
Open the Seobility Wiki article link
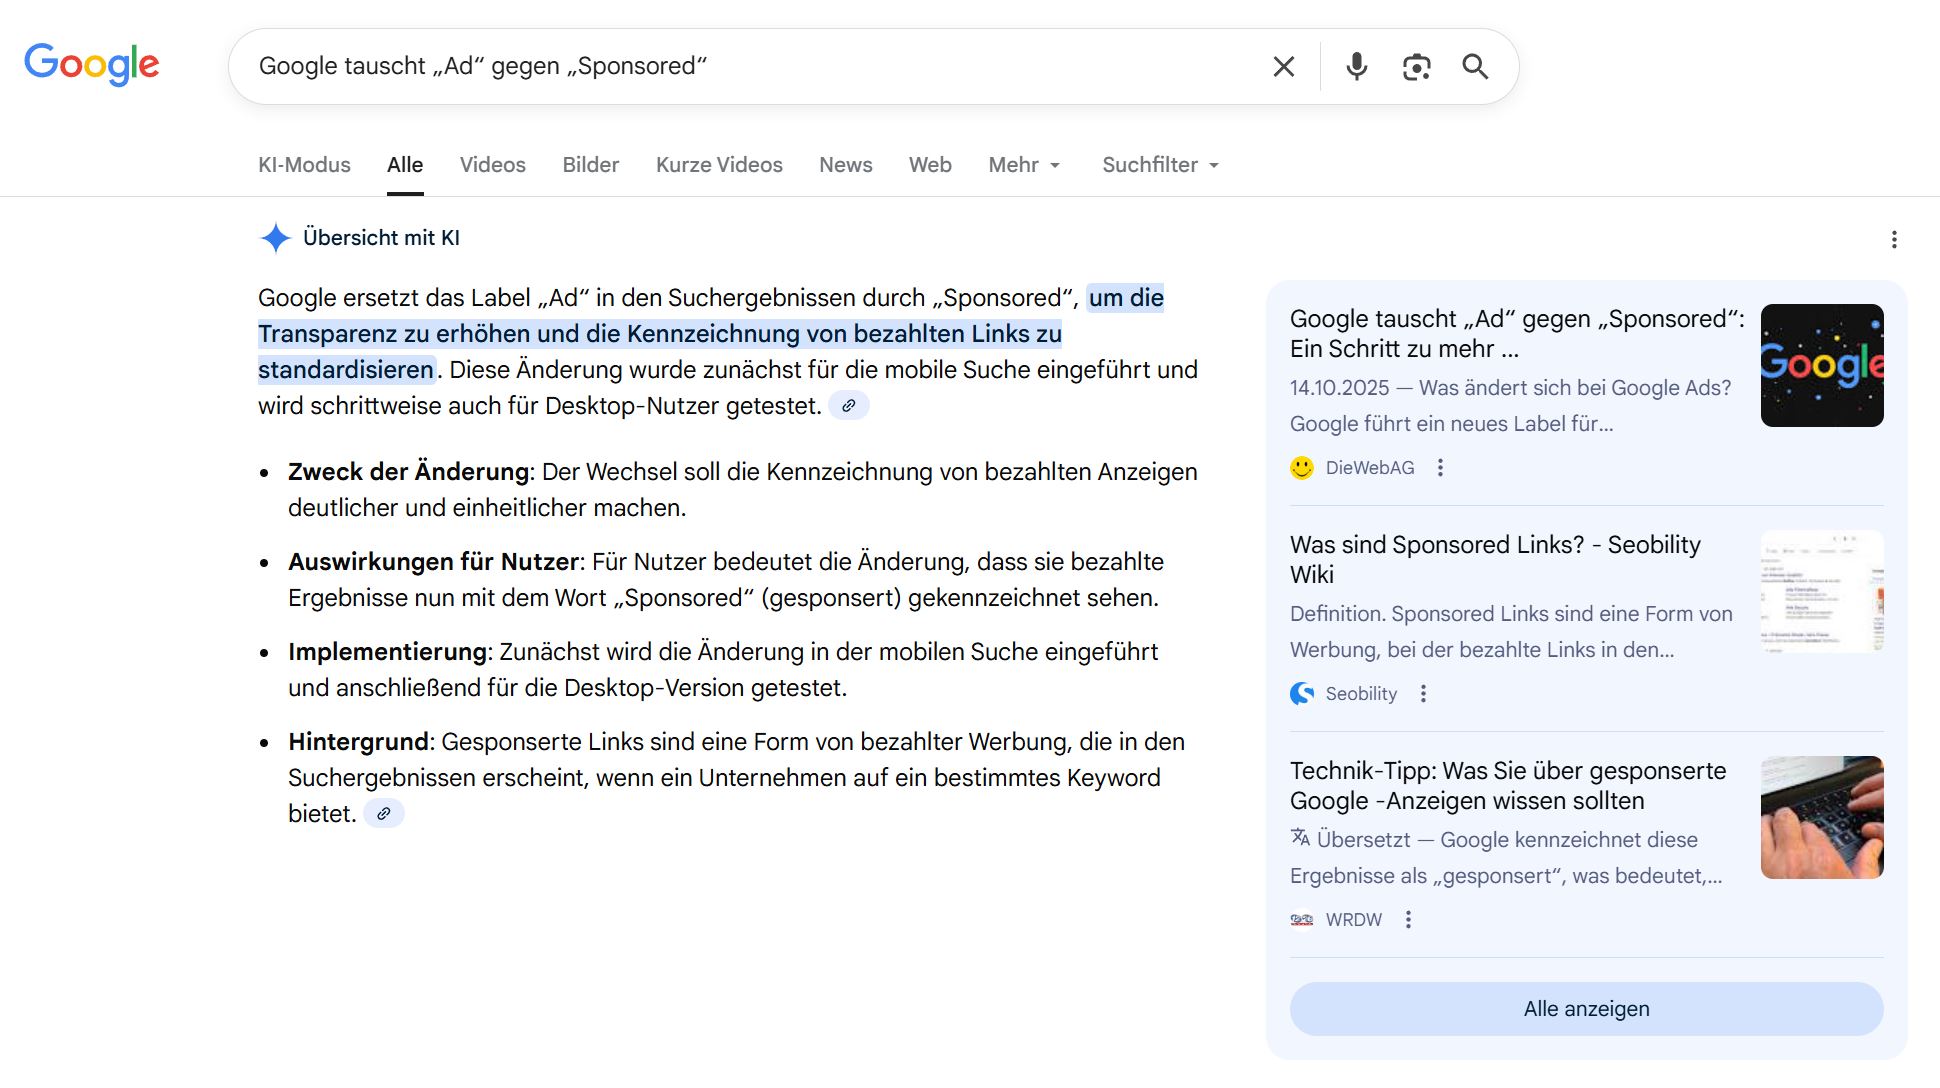(1495, 559)
